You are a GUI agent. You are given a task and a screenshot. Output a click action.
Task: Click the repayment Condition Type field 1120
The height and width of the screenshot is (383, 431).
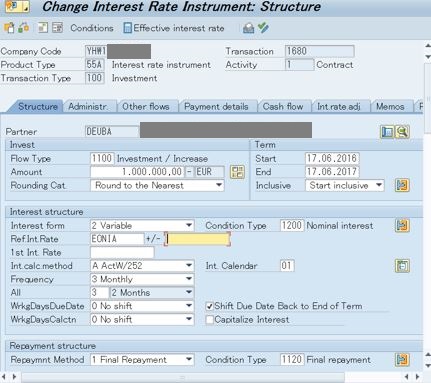pos(292,360)
